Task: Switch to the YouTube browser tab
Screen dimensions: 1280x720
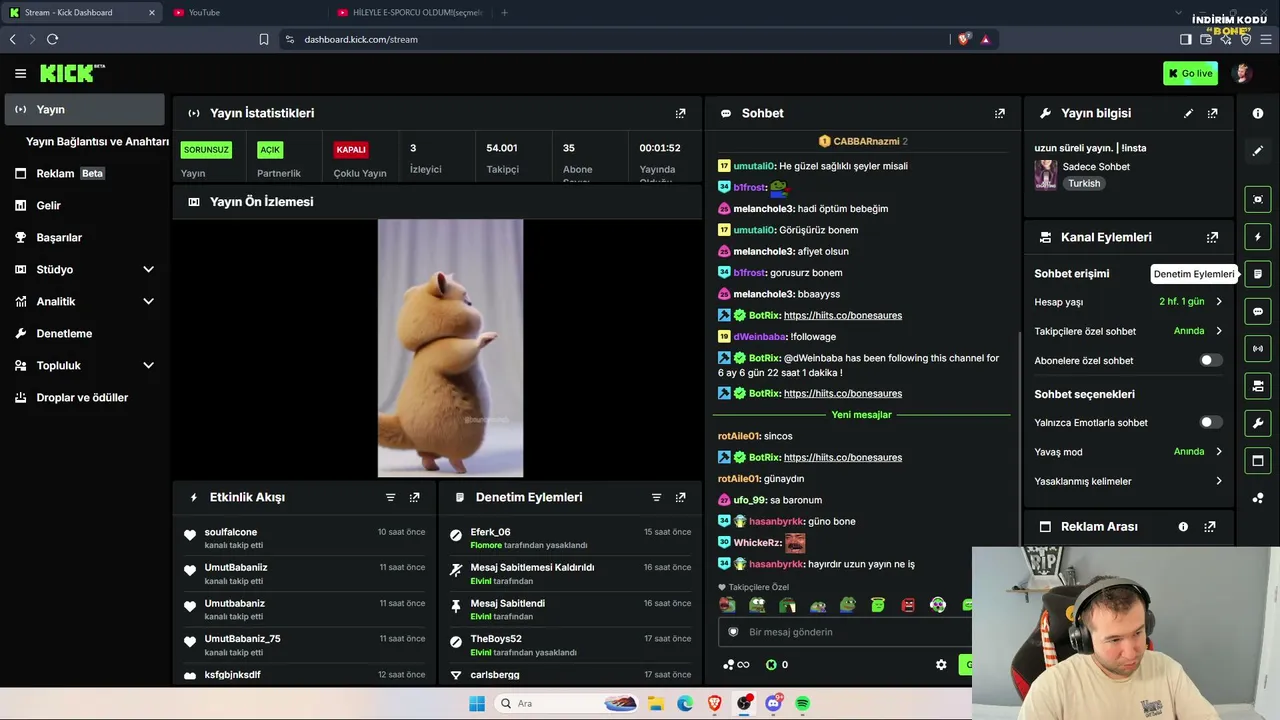Action: point(245,12)
